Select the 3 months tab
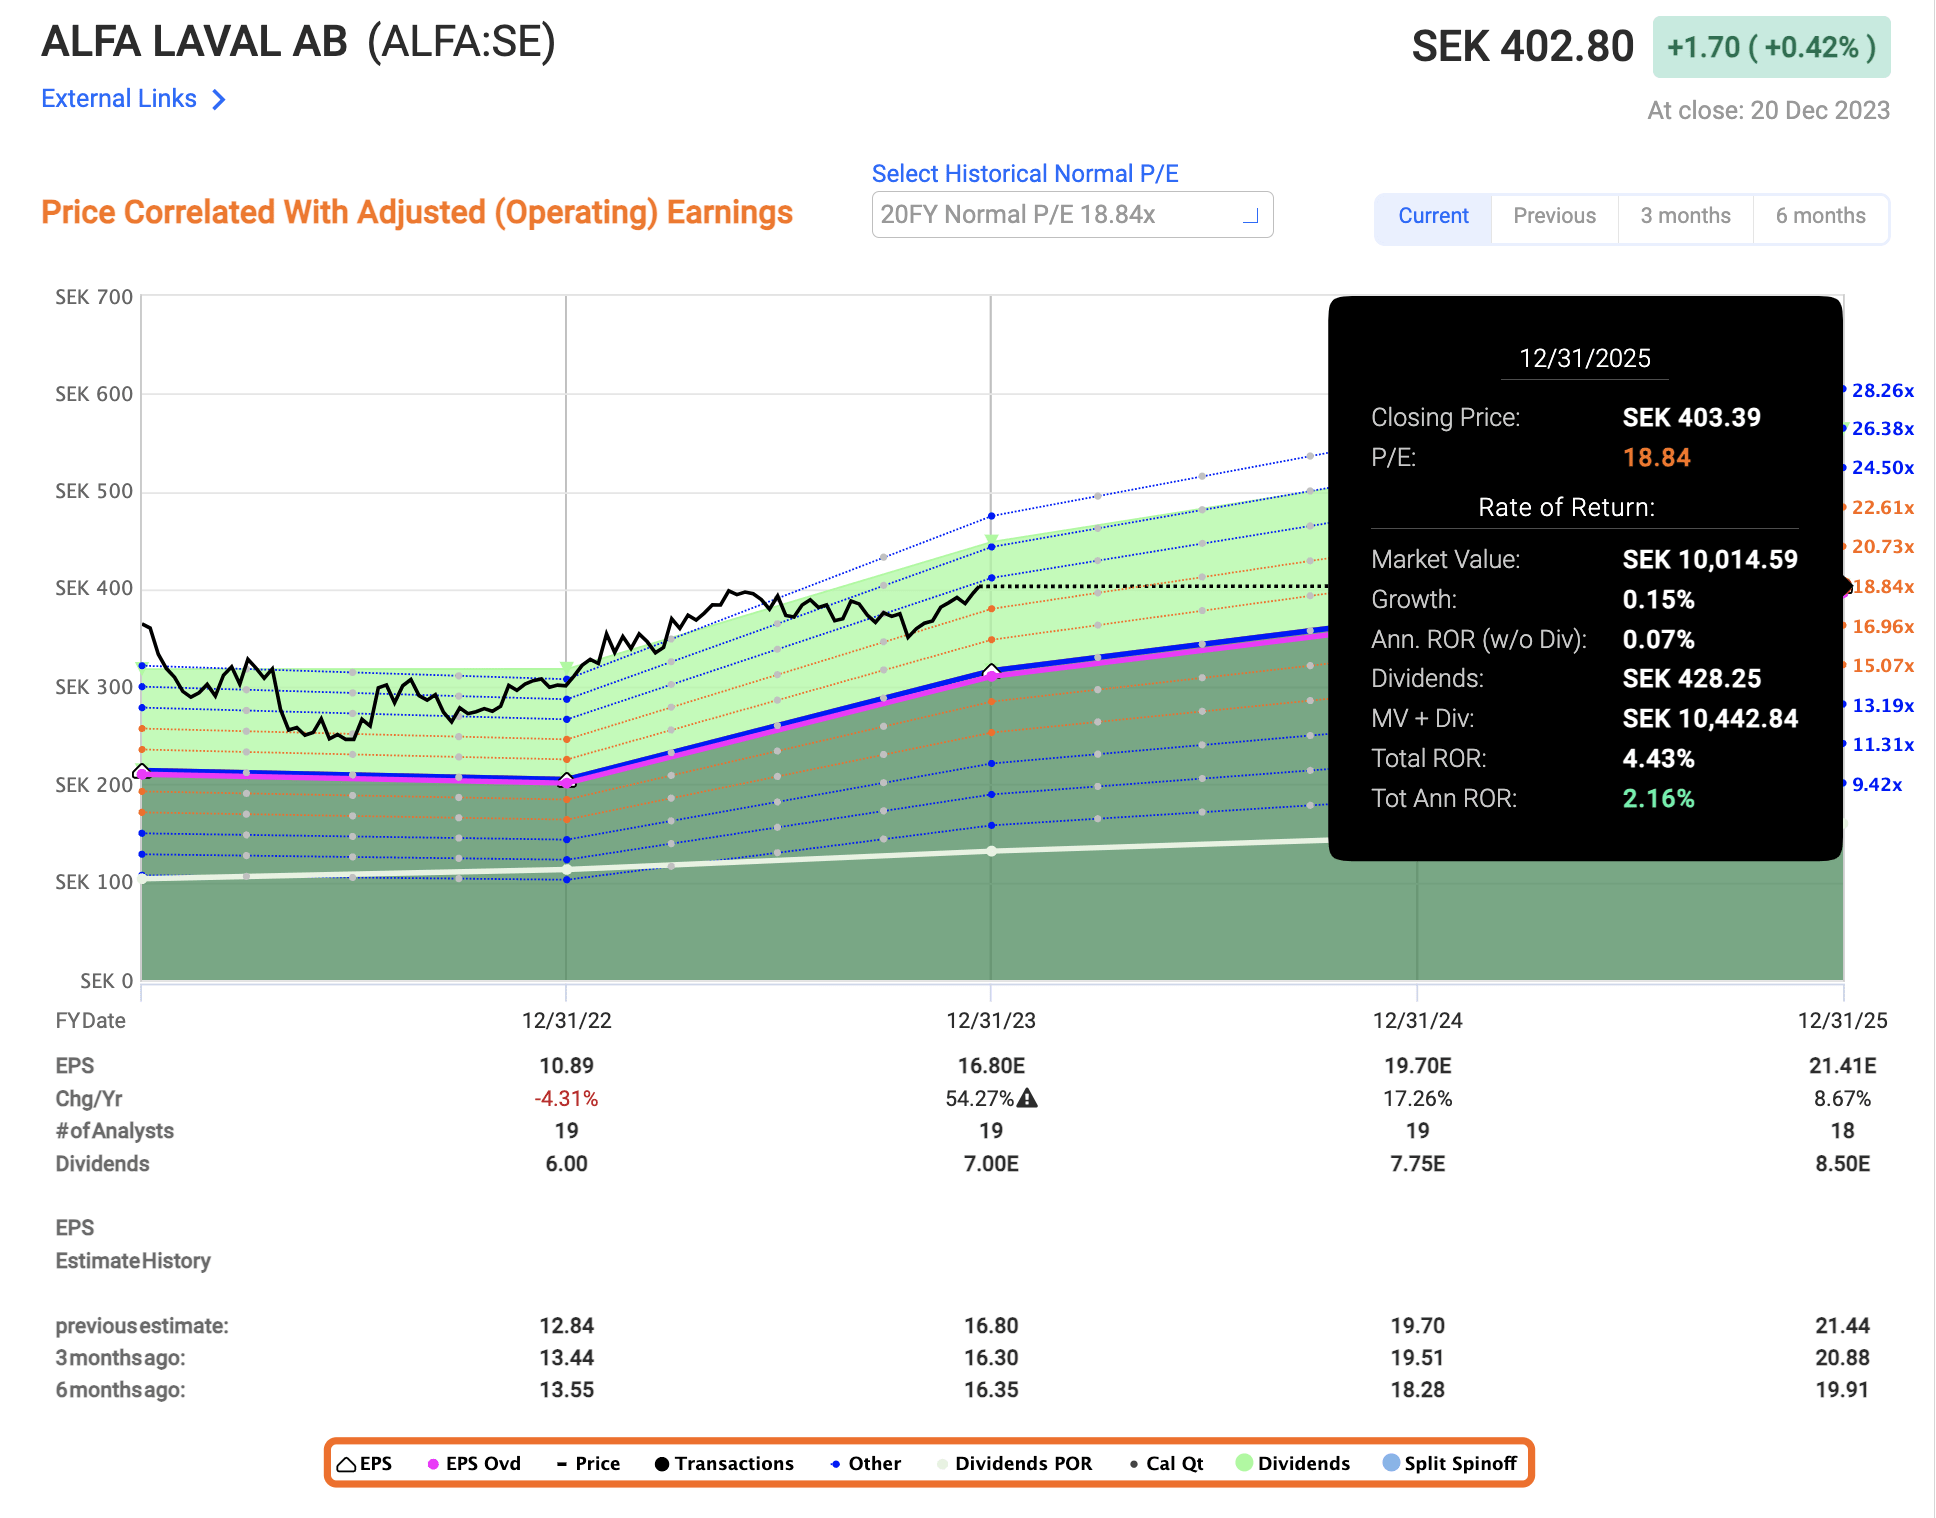Screen dimensions: 1936x1518 1685,216
